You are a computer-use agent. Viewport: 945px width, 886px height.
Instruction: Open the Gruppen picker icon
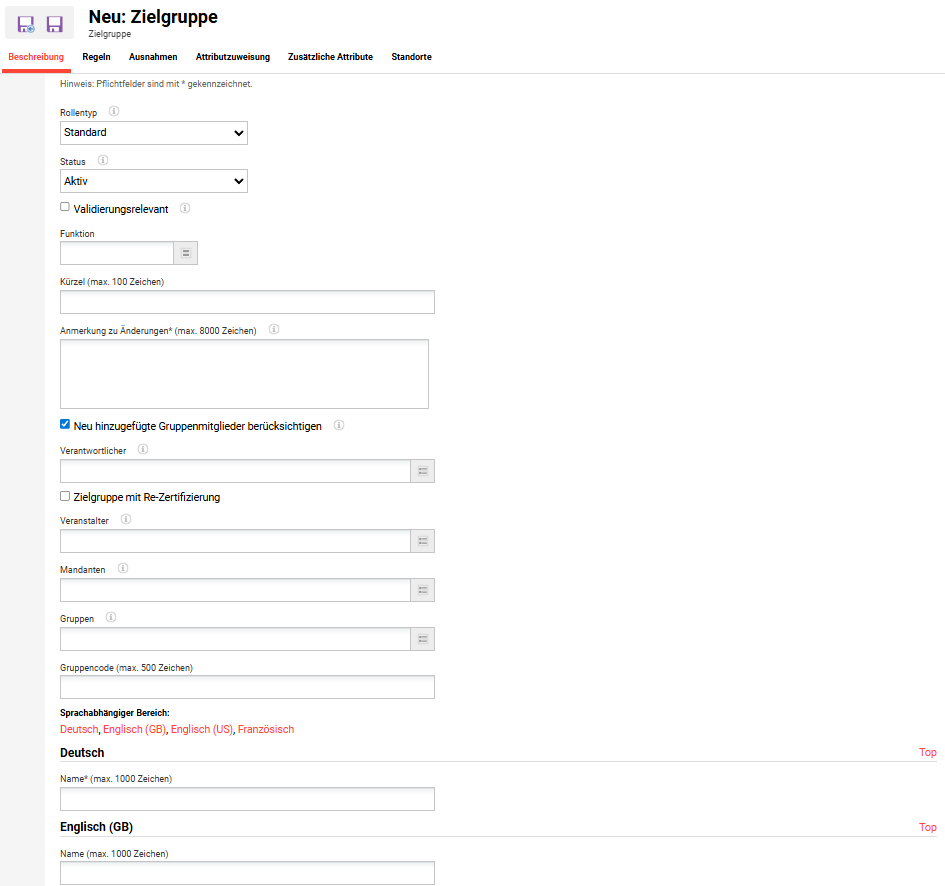coord(423,639)
